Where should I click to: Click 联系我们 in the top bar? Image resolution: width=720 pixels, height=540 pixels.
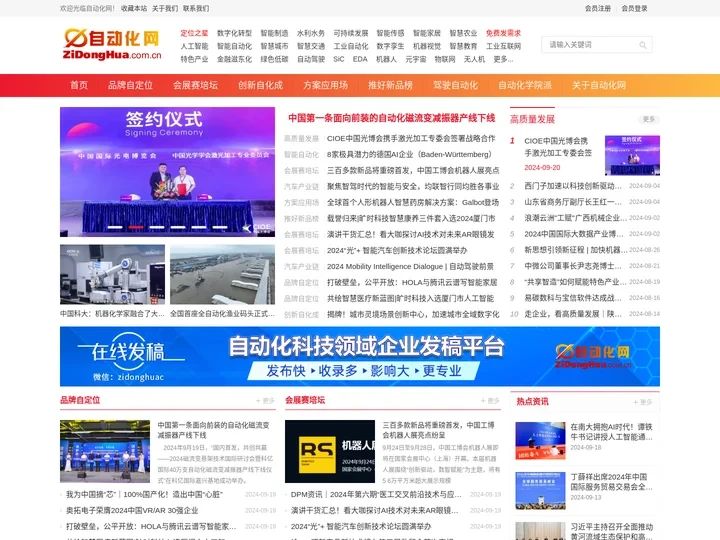(196, 8)
